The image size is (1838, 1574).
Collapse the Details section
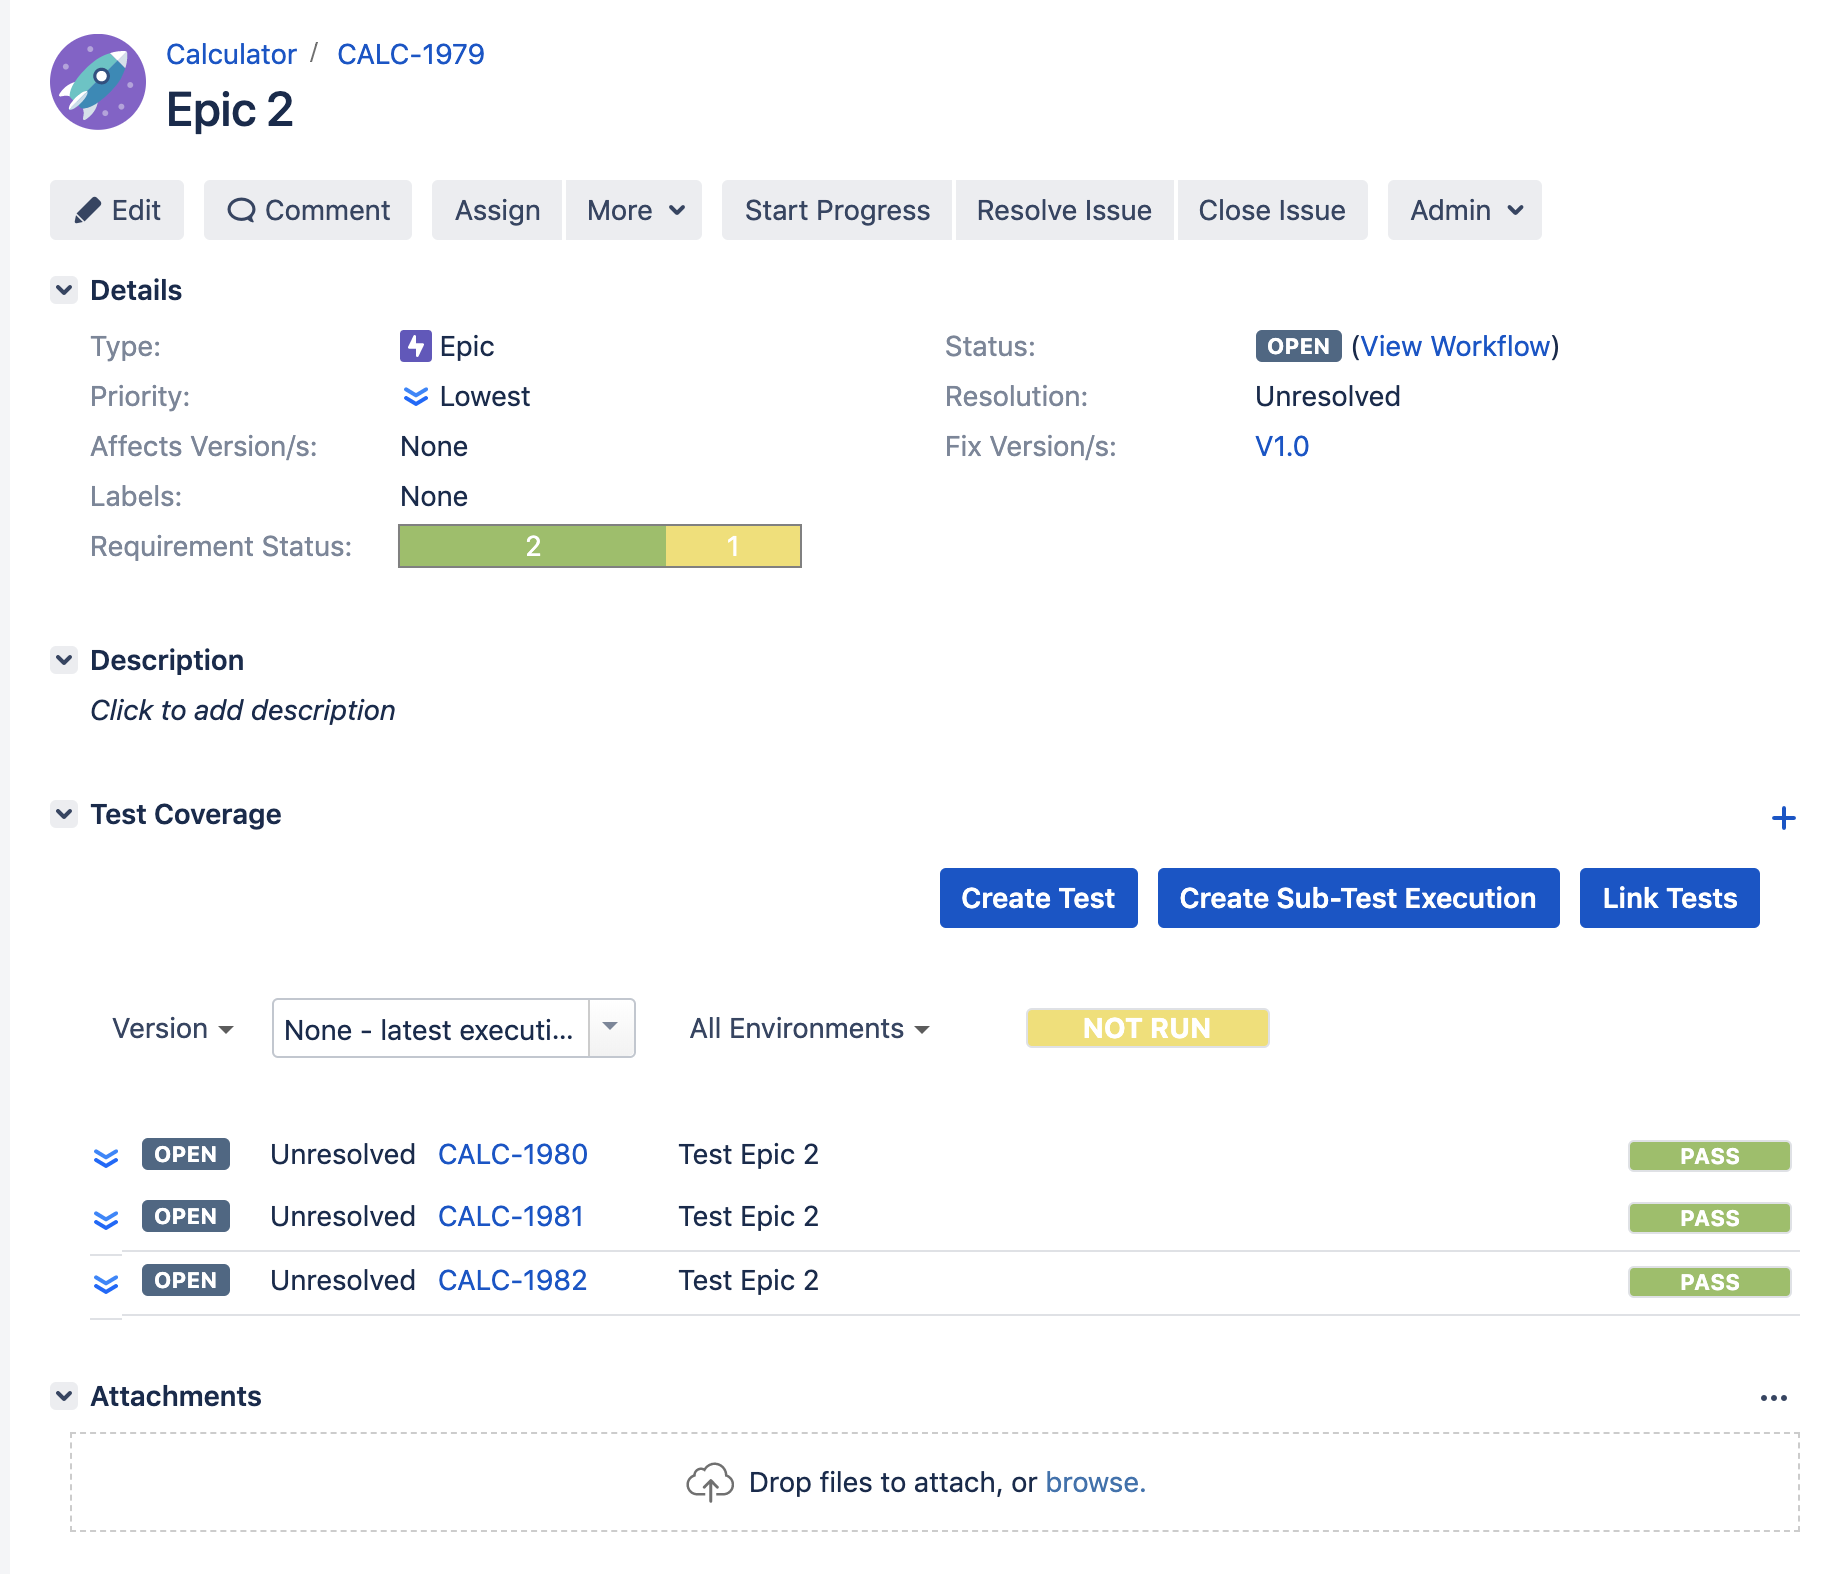tap(63, 290)
